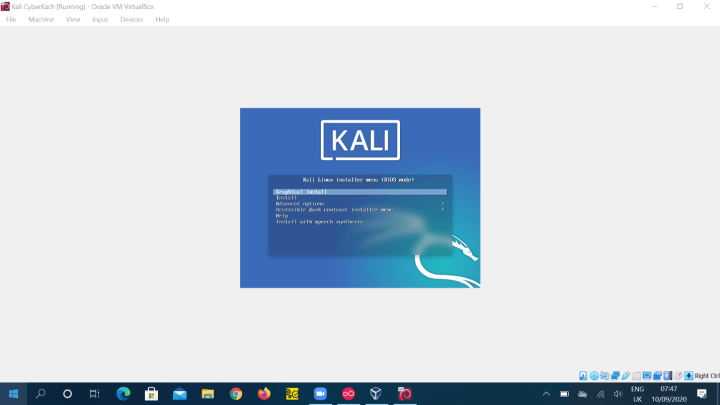720x405 pixels.
Task: Minimize the VirtualBox window
Action: [654, 6]
